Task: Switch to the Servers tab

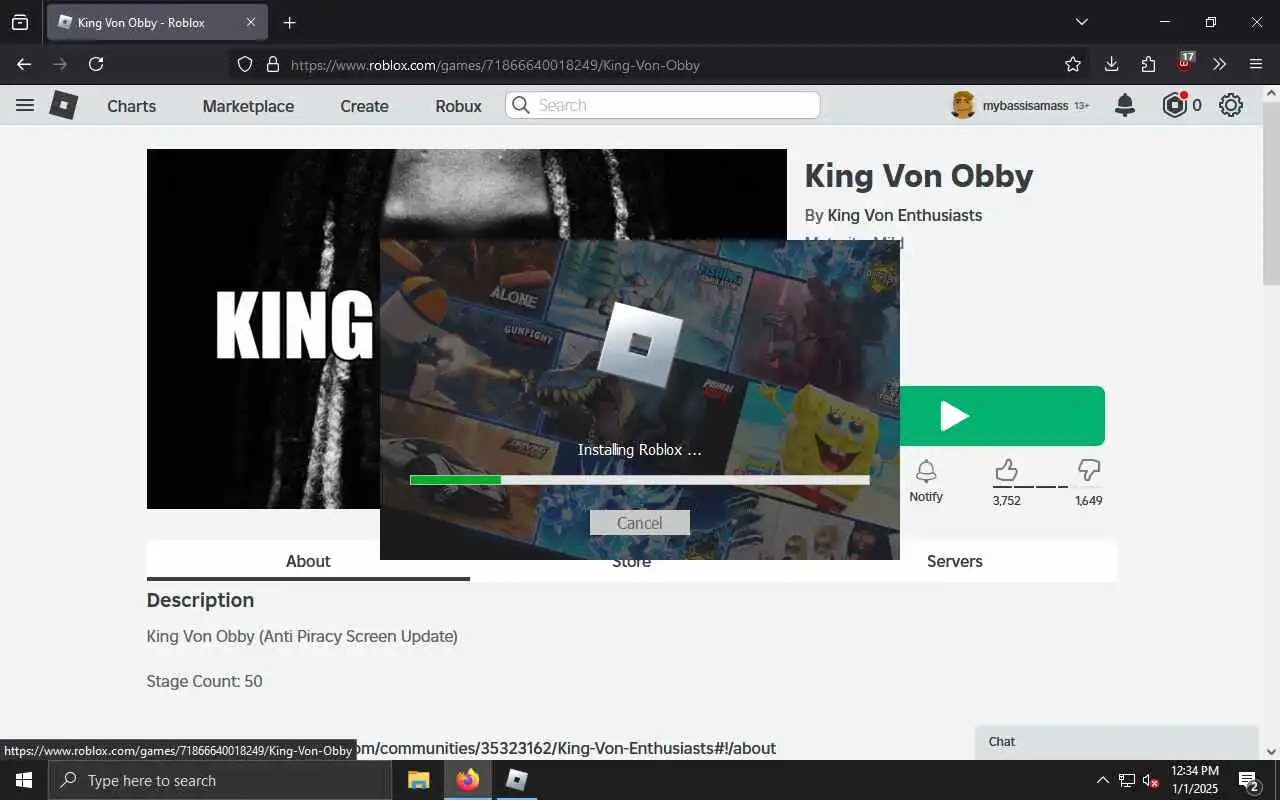Action: coord(955,561)
